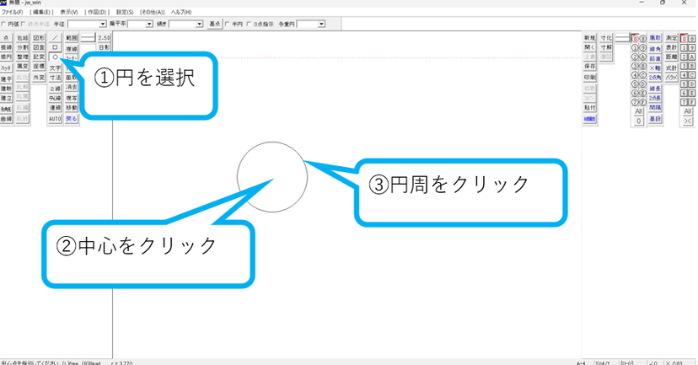This screenshot has width=698, height=365.
Task: Toggle square layer group button A
Action: [692, 57]
